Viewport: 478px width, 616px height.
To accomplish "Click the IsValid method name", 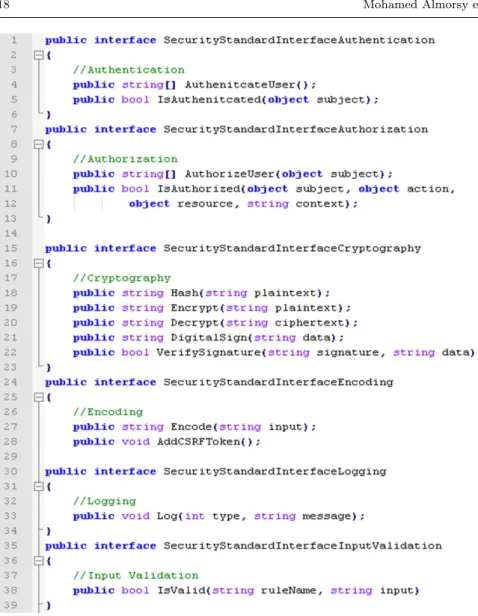I will pyautogui.click(x=181, y=590).
